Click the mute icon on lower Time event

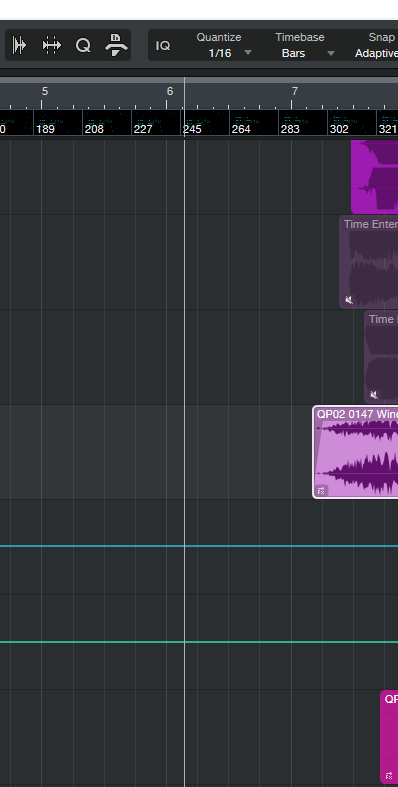pyautogui.click(x=374, y=395)
